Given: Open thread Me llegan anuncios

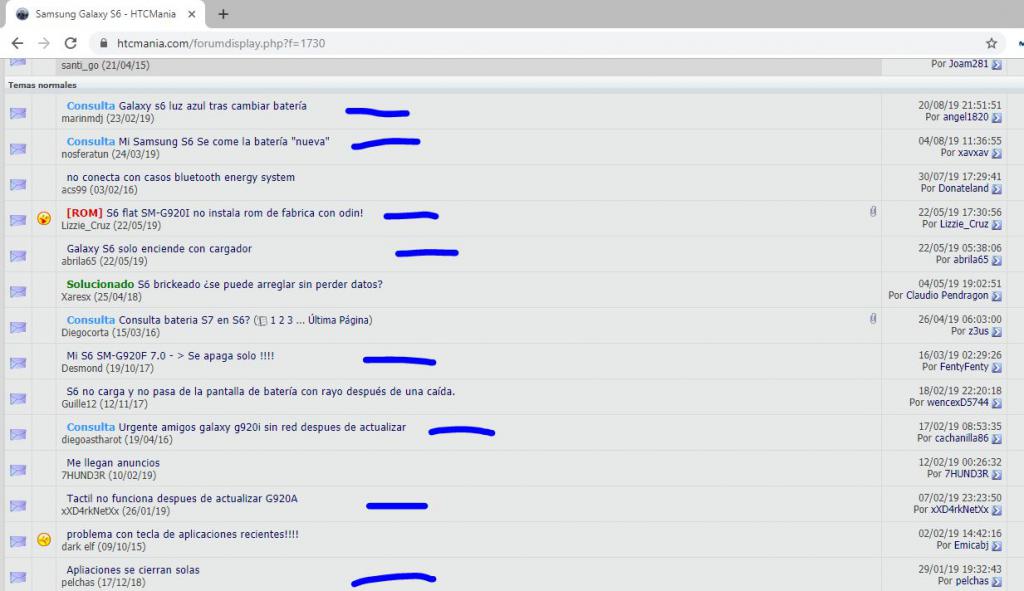Looking at the screenshot, I should pyautogui.click(x=113, y=463).
